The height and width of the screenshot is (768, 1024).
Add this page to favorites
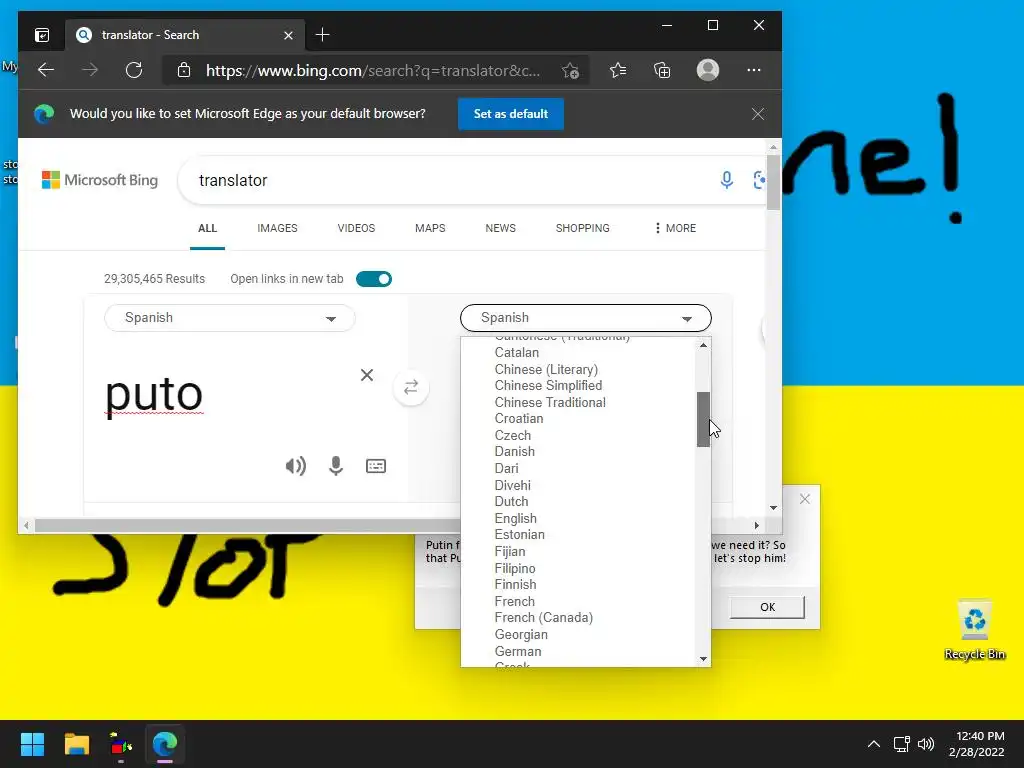click(570, 71)
